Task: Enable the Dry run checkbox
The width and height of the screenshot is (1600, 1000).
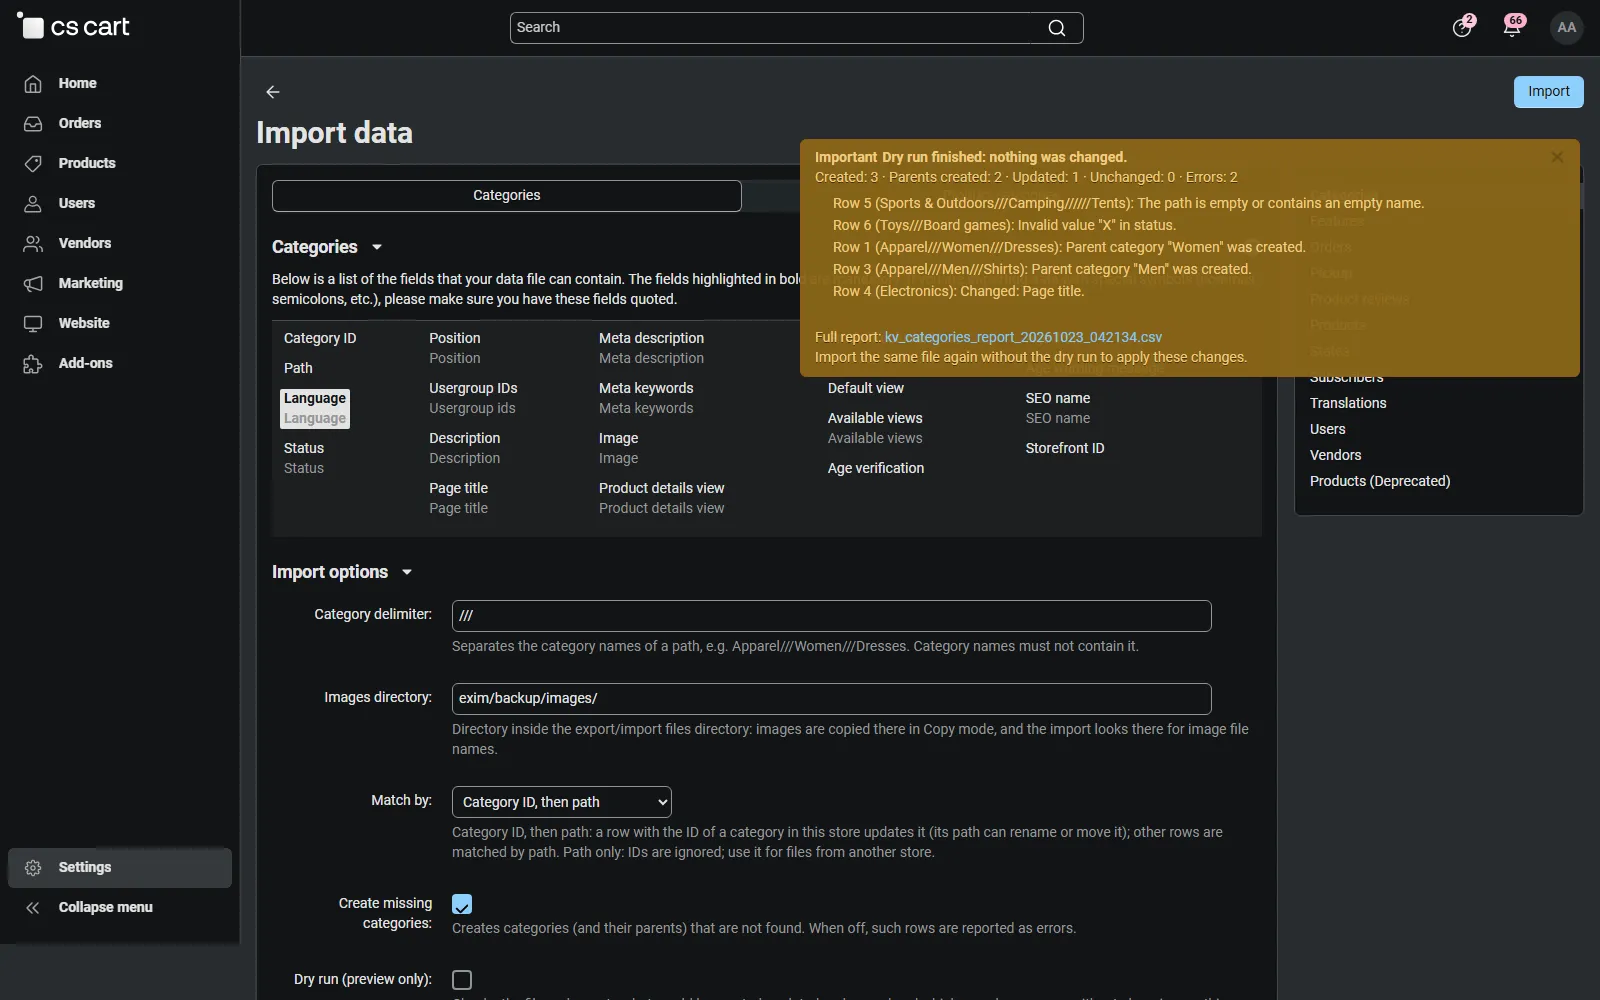Action: pos(462,980)
